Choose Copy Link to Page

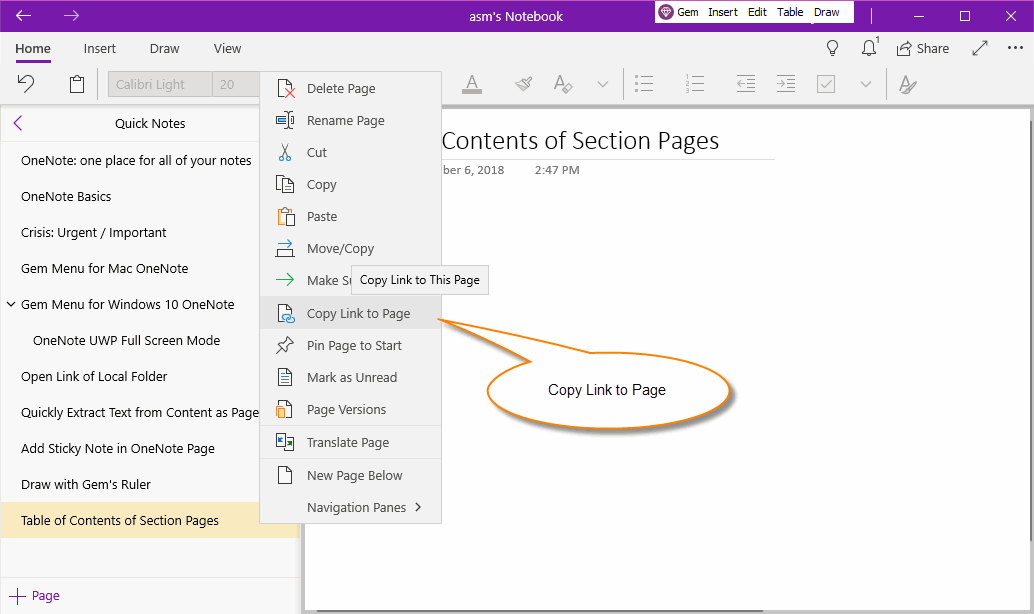coord(350,313)
